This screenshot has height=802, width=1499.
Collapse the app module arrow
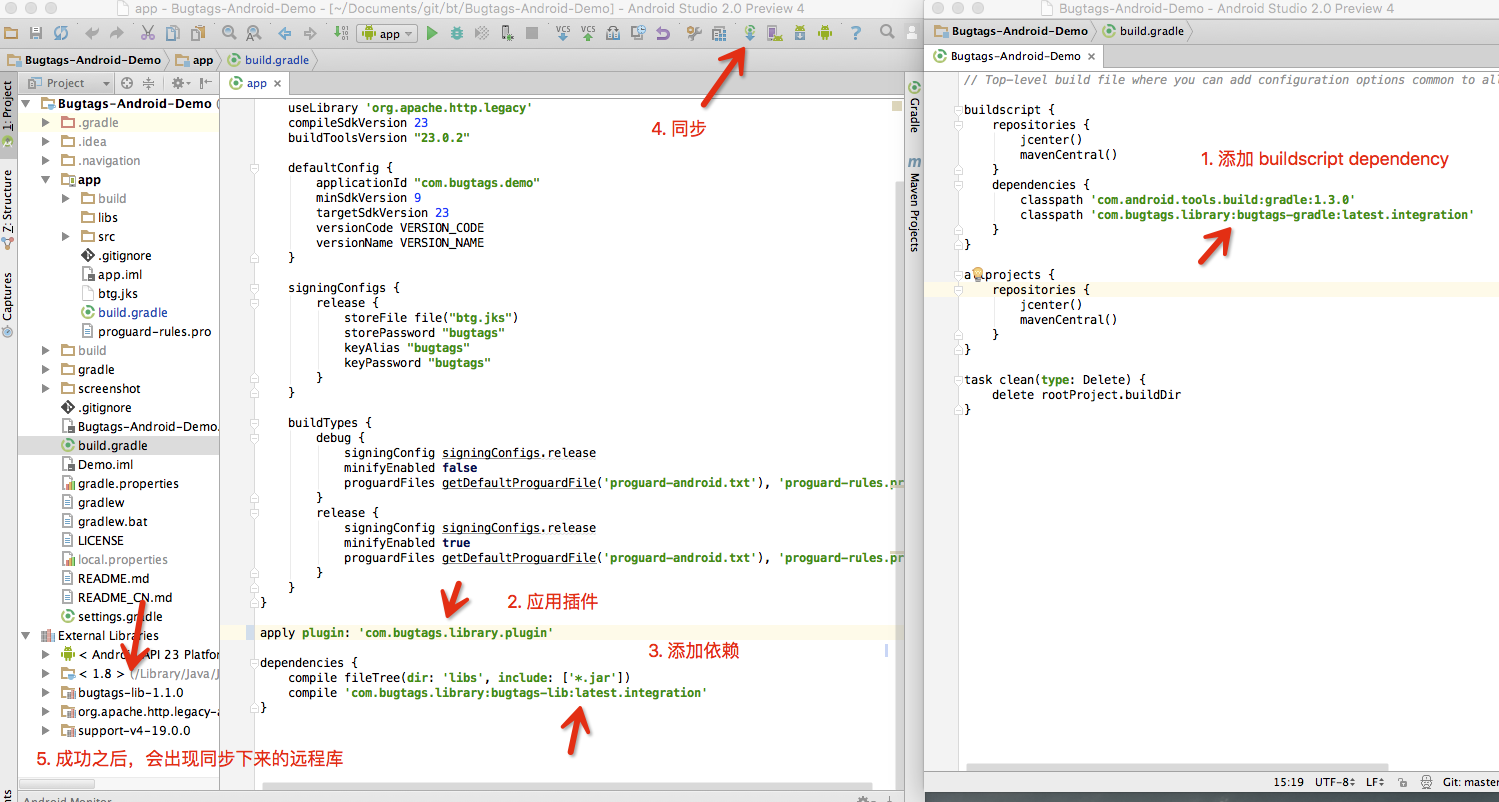coord(46,180)
